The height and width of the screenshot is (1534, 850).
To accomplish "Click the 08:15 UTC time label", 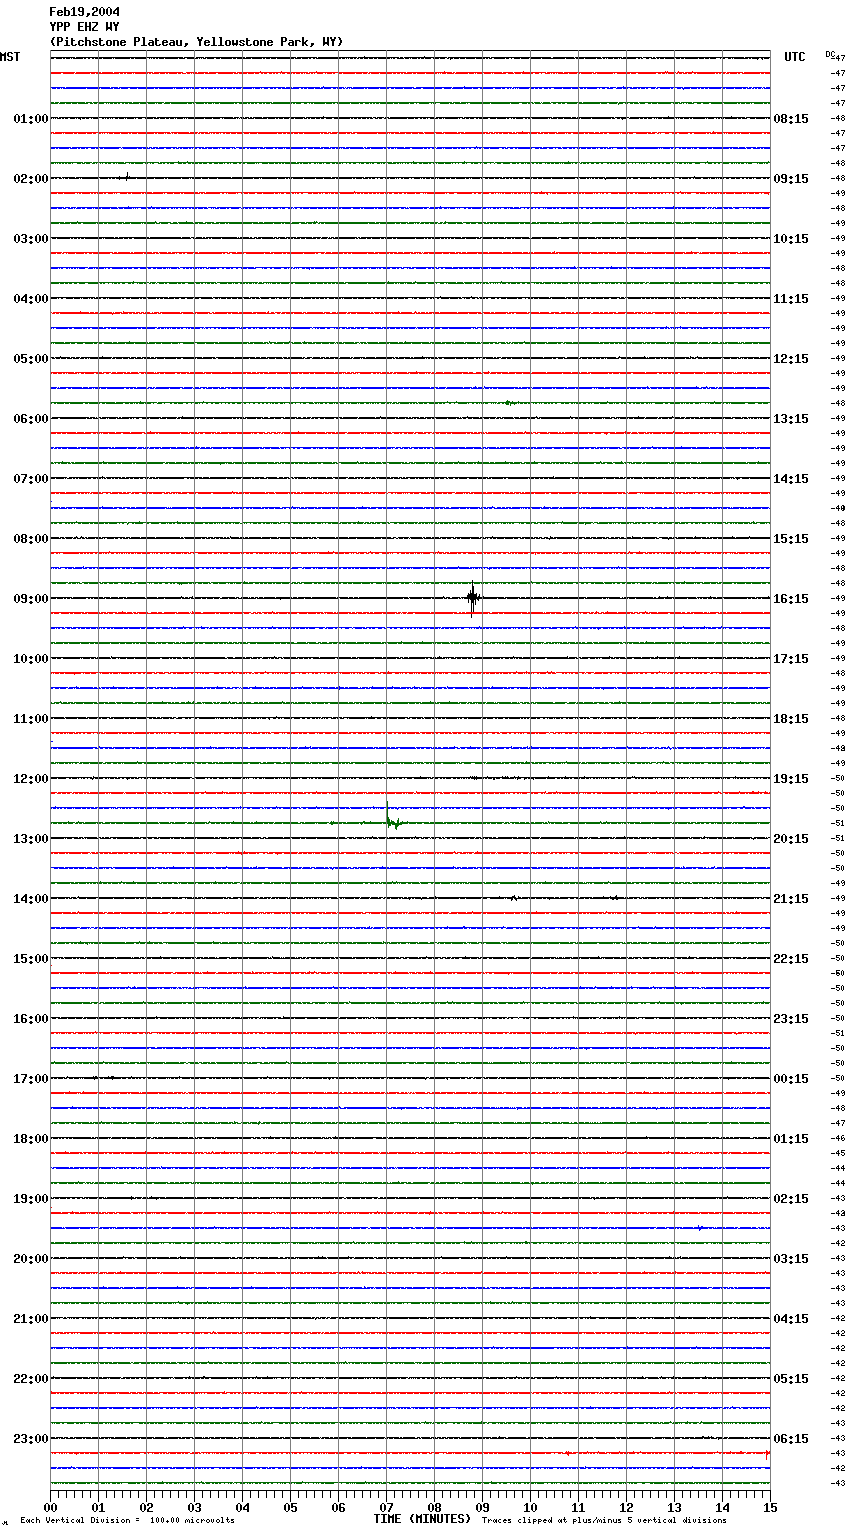I will click(791, 119).
